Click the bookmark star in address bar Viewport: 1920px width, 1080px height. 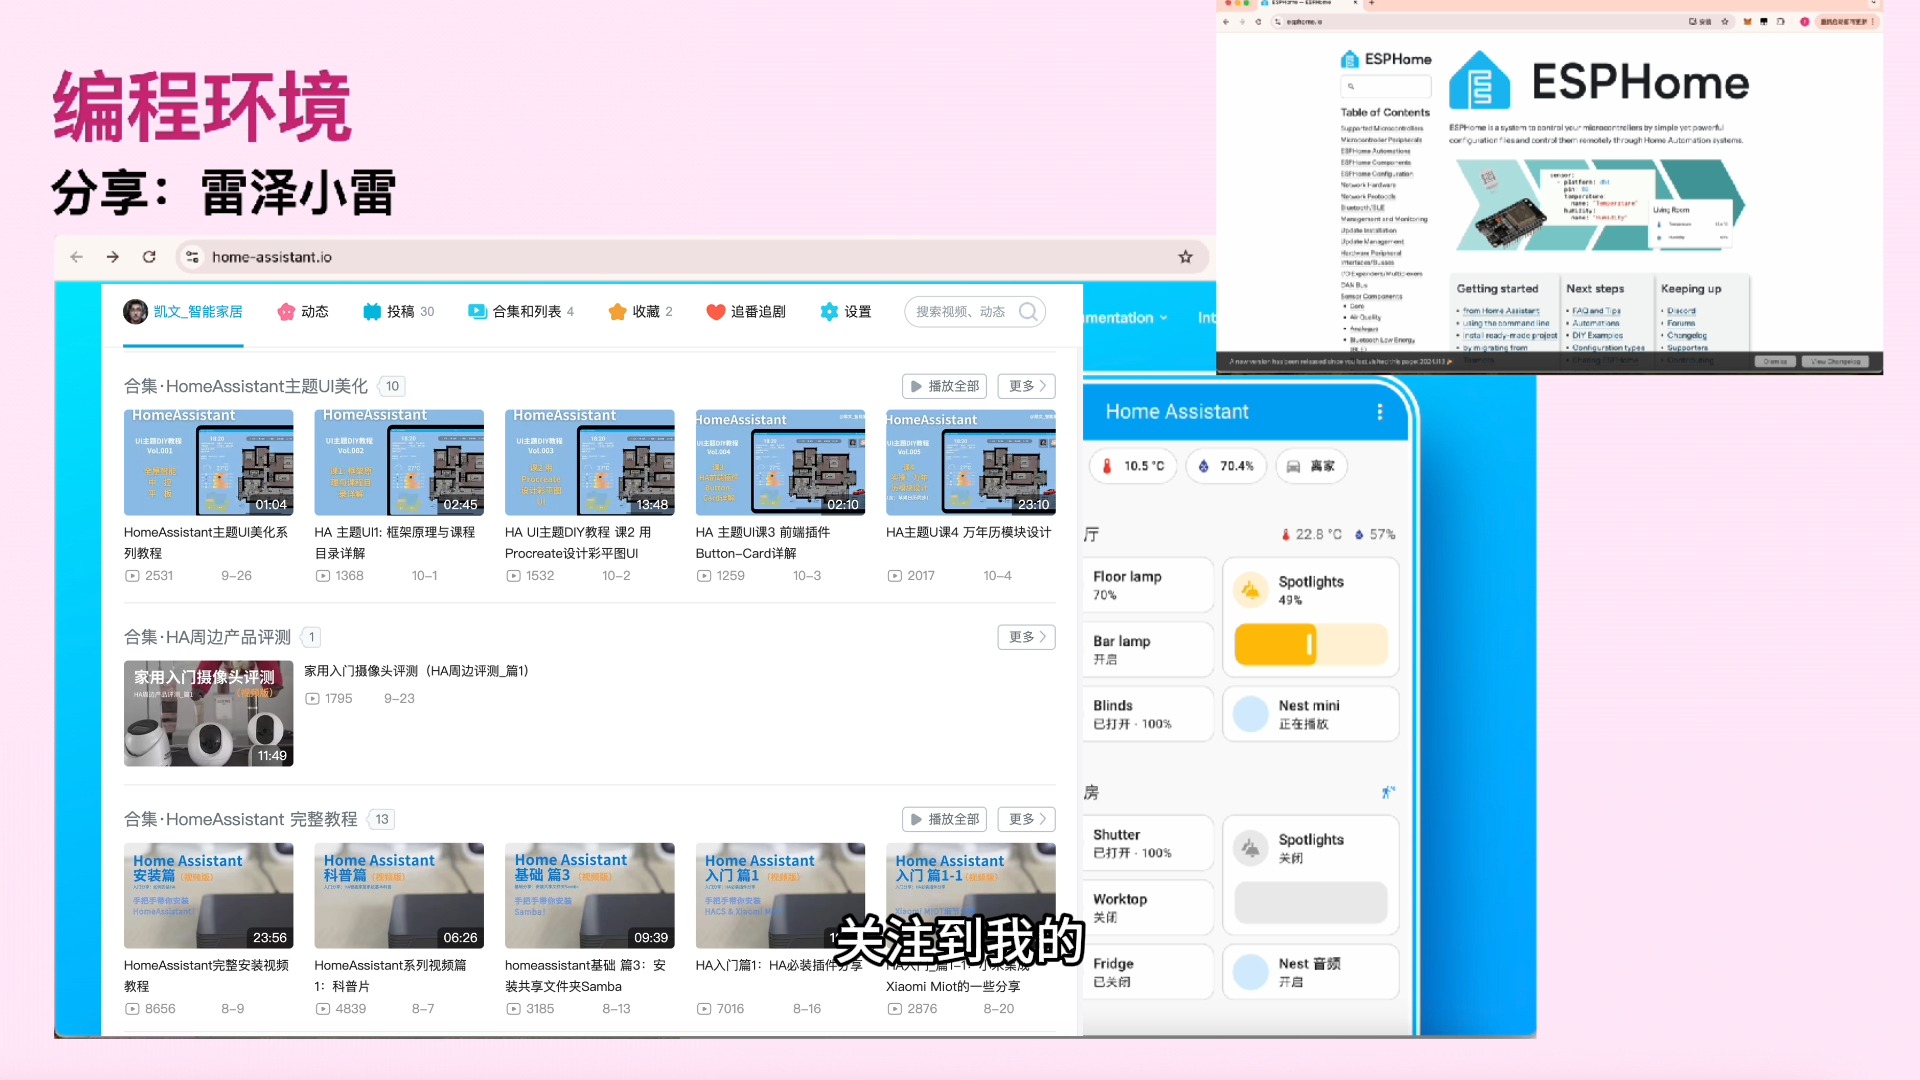pos(1185,257)
